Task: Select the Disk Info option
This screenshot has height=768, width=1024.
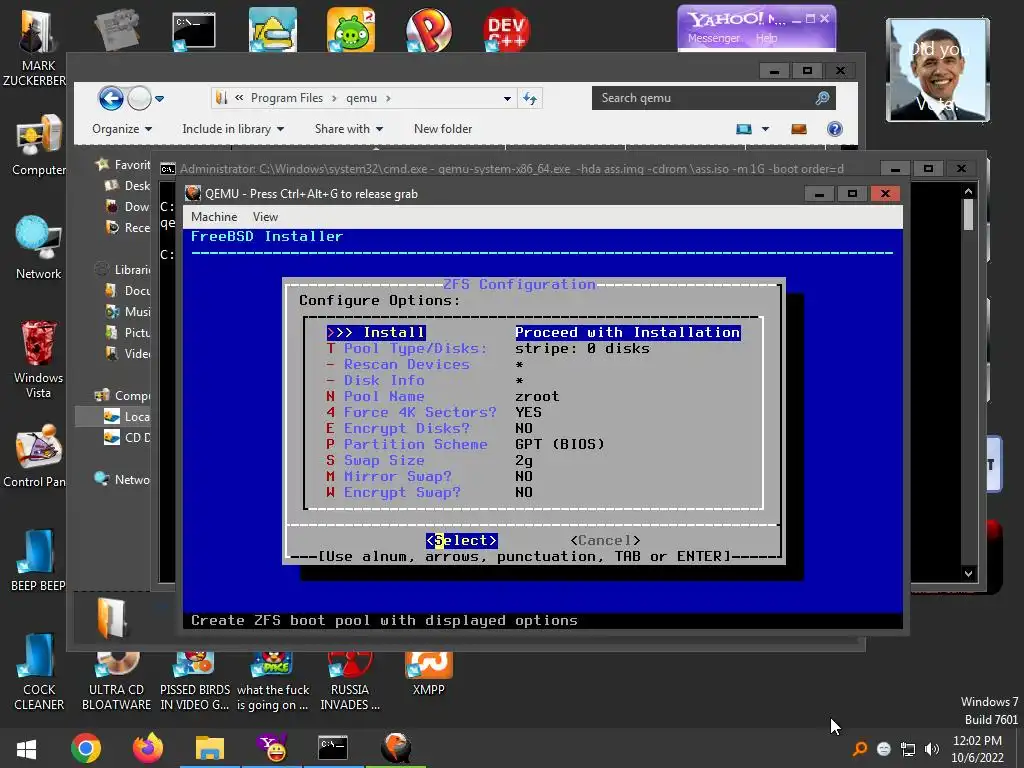Action: click(x=424, y=381)
